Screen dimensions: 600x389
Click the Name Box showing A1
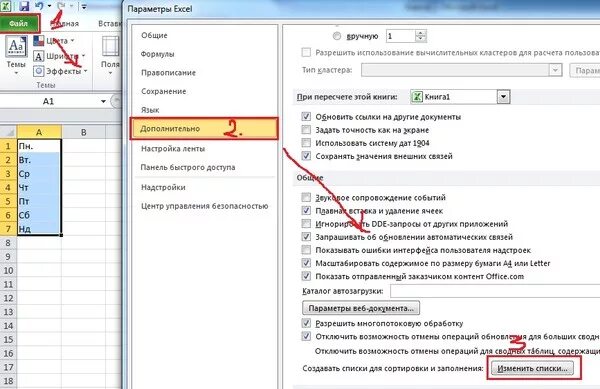click(49, 101)
